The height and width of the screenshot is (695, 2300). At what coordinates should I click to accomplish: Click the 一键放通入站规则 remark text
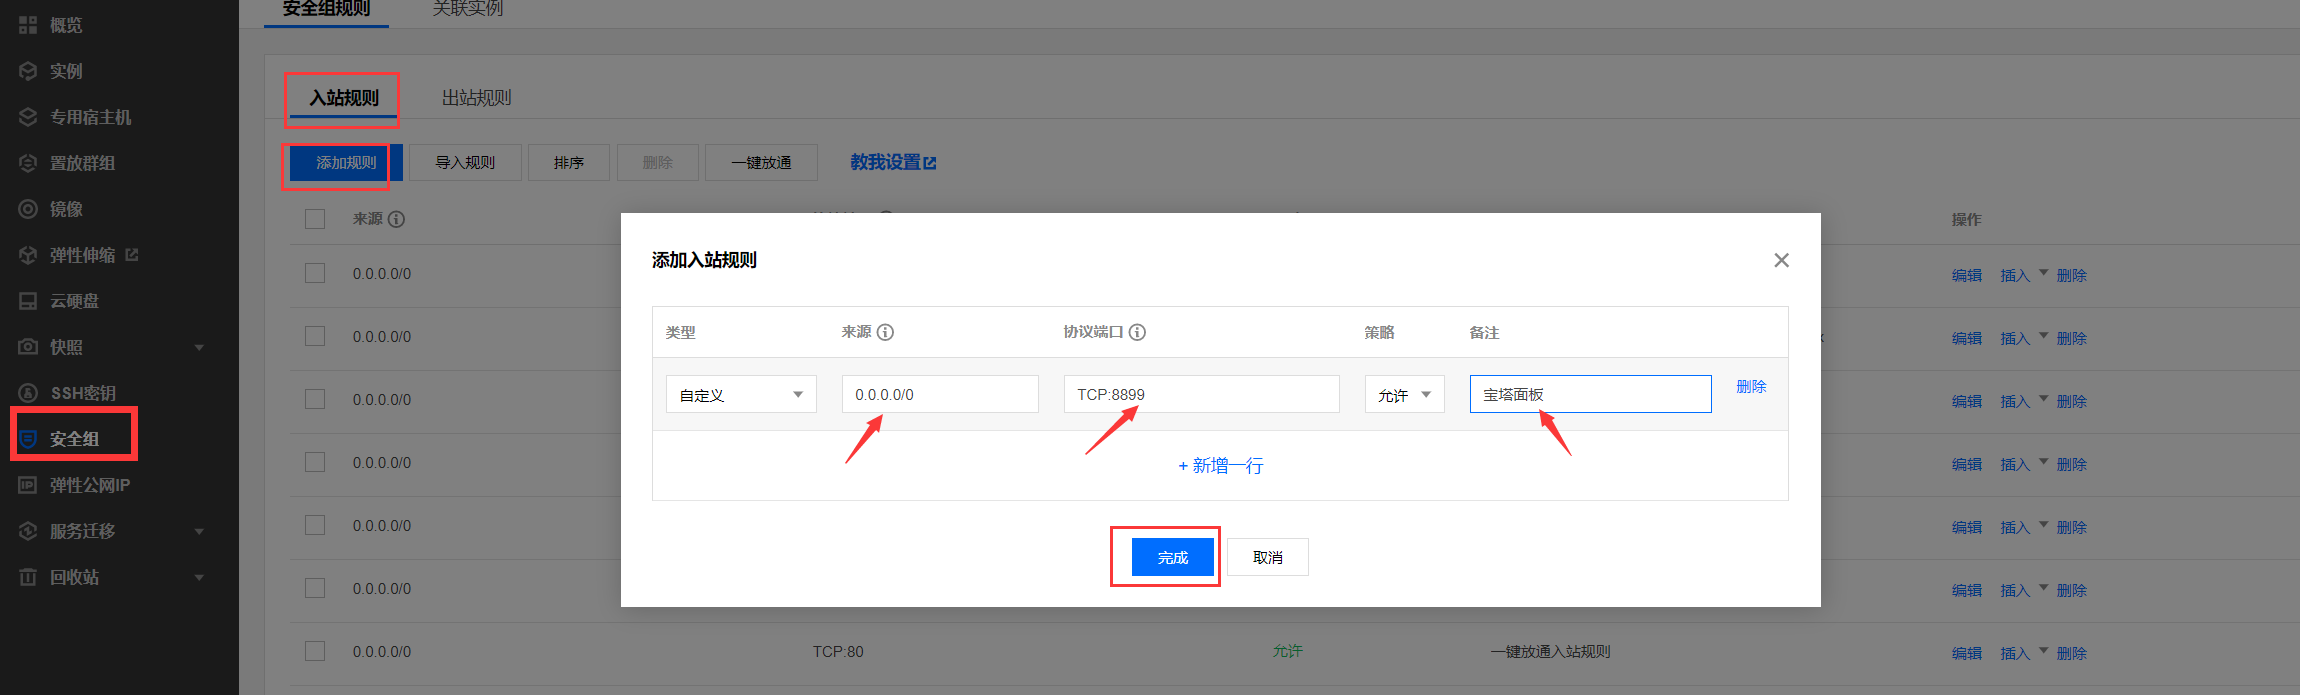1550,651
